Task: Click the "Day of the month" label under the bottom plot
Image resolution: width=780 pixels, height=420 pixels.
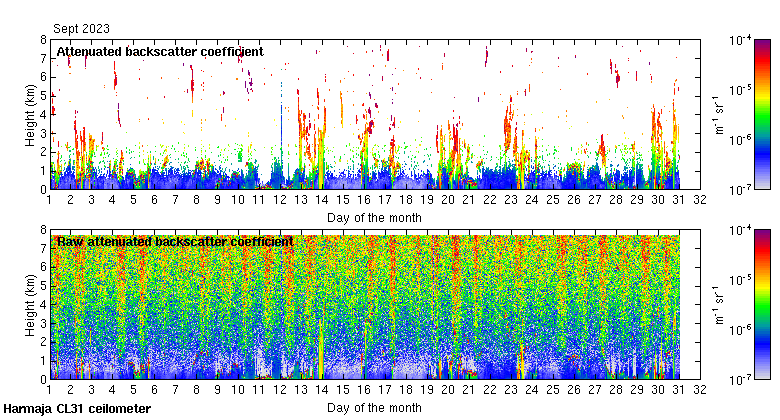Action: (374, 408)
